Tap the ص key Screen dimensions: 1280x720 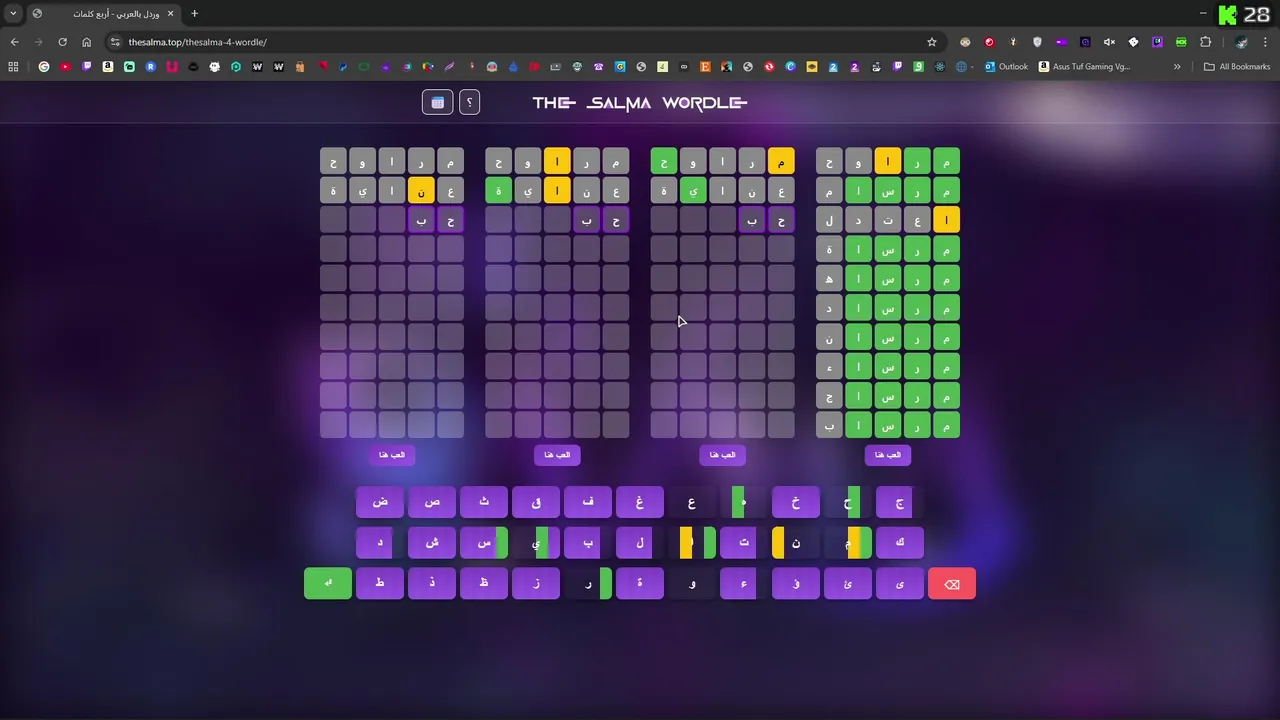click(x=432, y=502)
